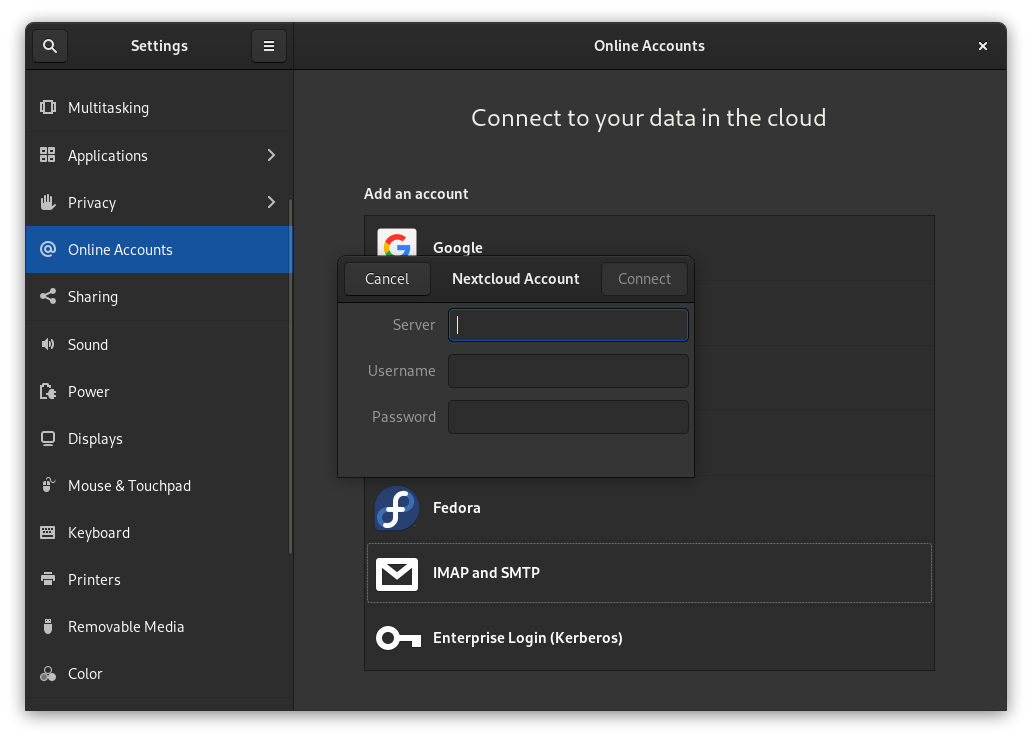1032x739 pixels.
Task: Click the Fedora account icon
Action: (x=396, y=507)
